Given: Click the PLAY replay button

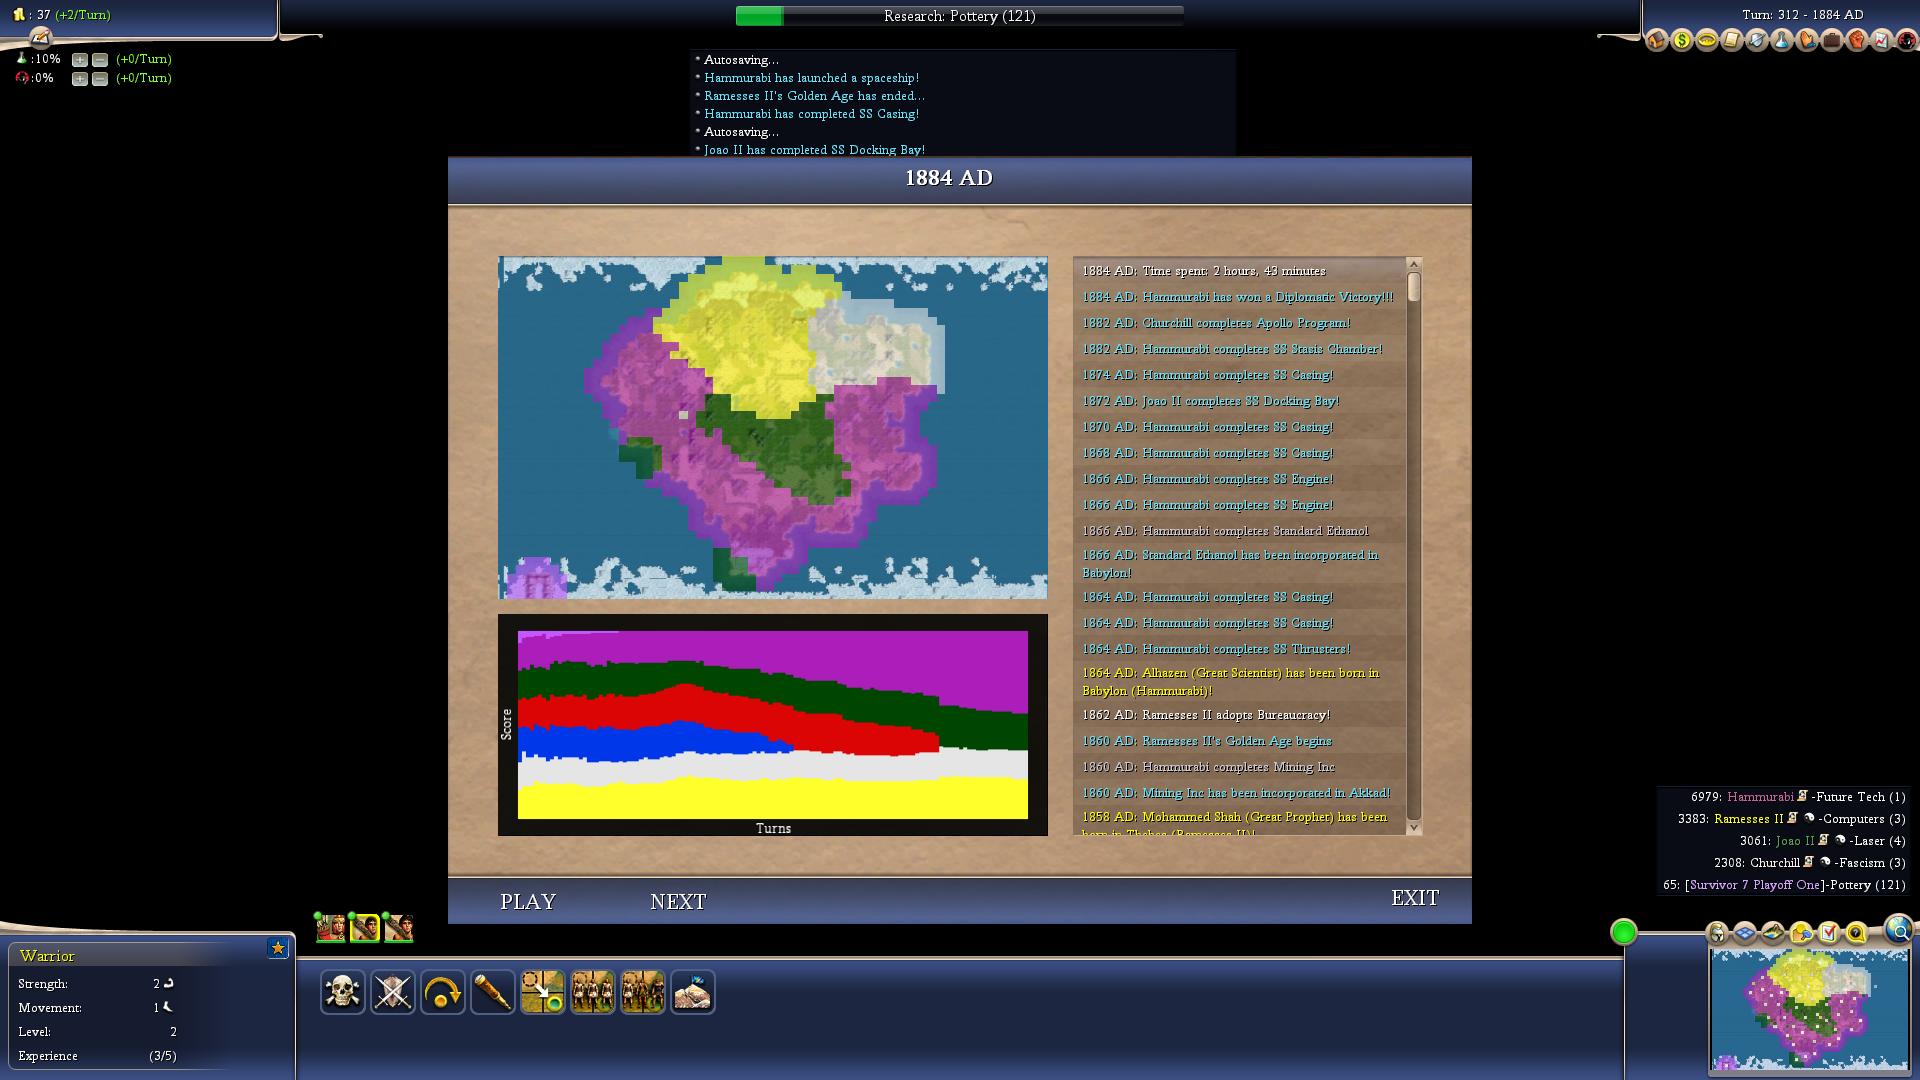Looking at the screenshot, I should 528,901.
